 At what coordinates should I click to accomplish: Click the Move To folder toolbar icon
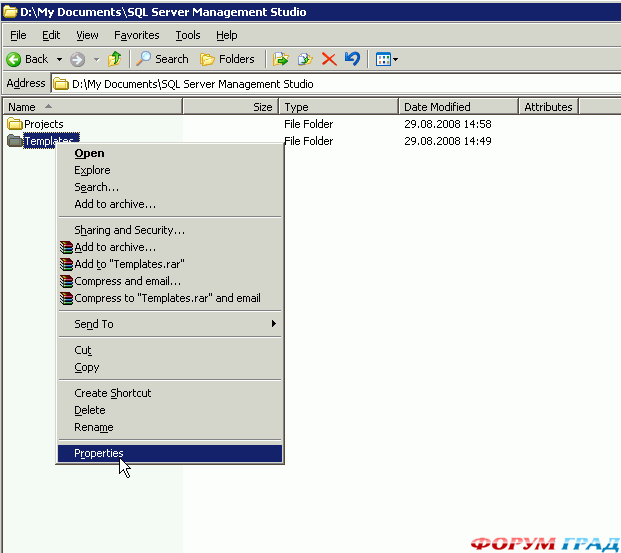point(281,59)
